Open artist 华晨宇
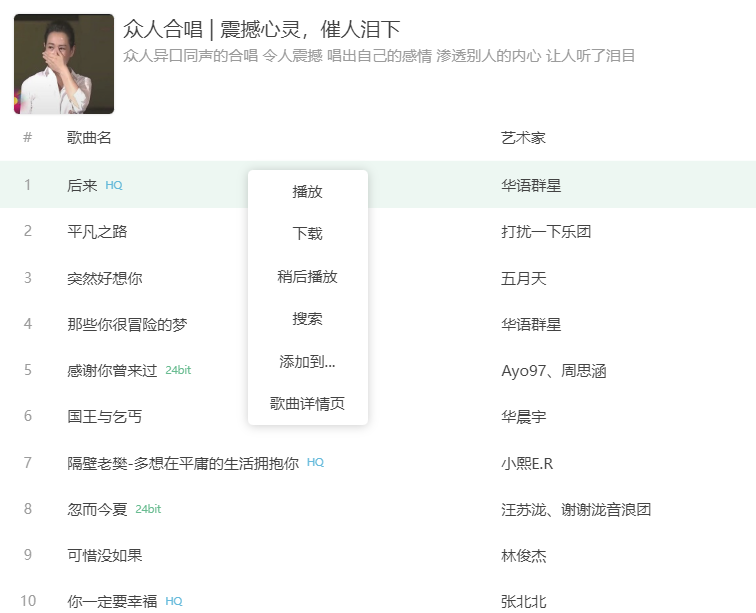 click(523, 417)
